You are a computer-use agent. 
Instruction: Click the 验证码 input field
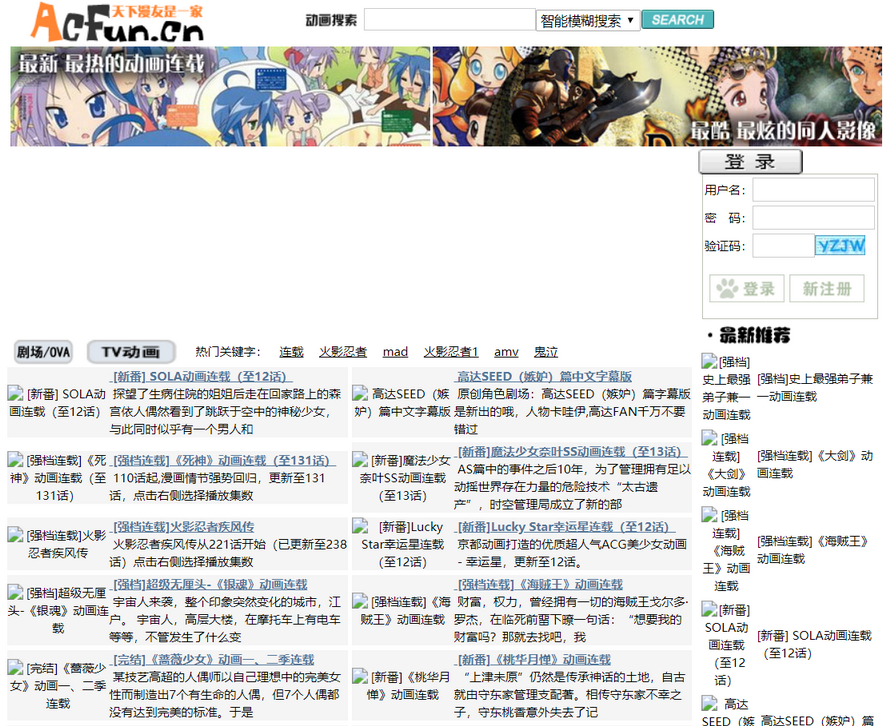[783, 246]
